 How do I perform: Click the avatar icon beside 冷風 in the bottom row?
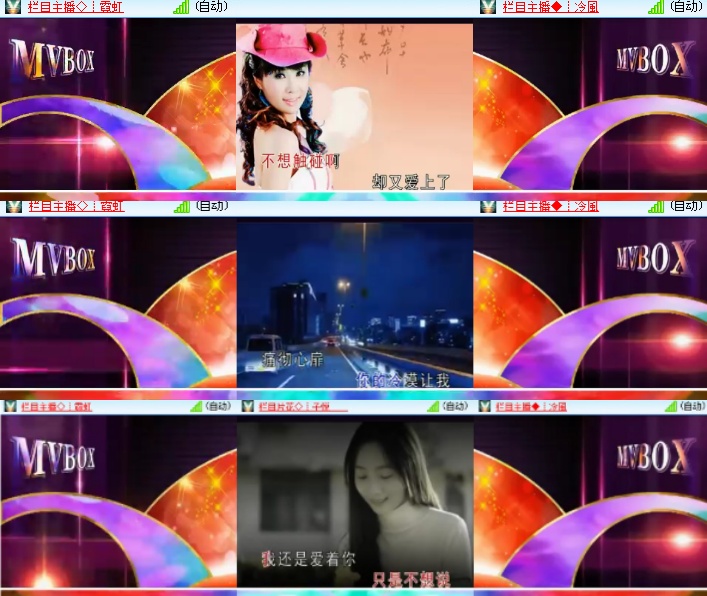(x=485, y=406)
